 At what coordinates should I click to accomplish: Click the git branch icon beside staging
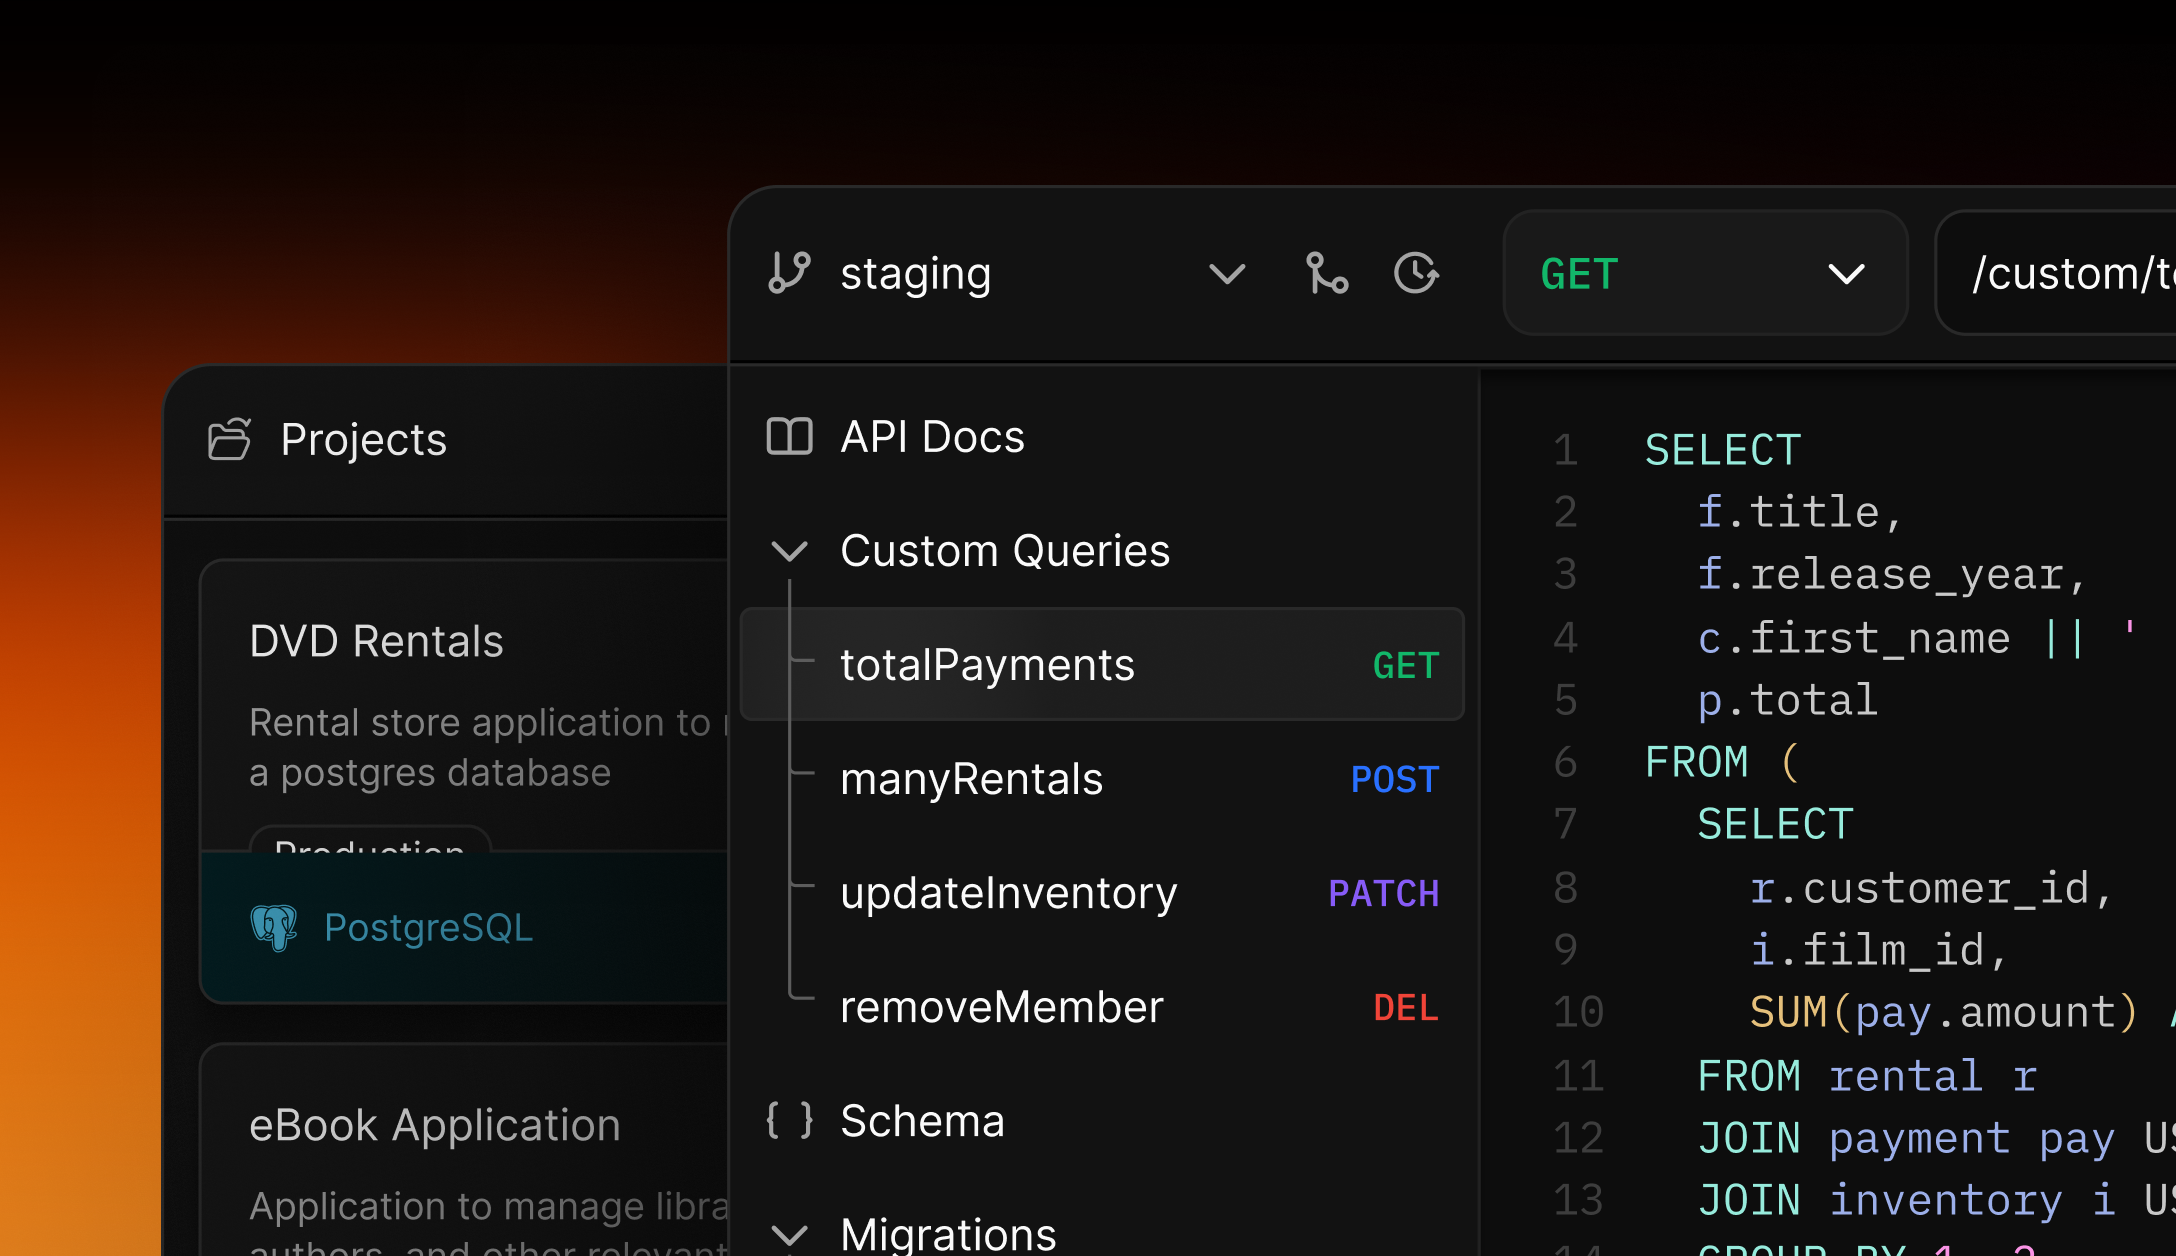click(789, 273)
